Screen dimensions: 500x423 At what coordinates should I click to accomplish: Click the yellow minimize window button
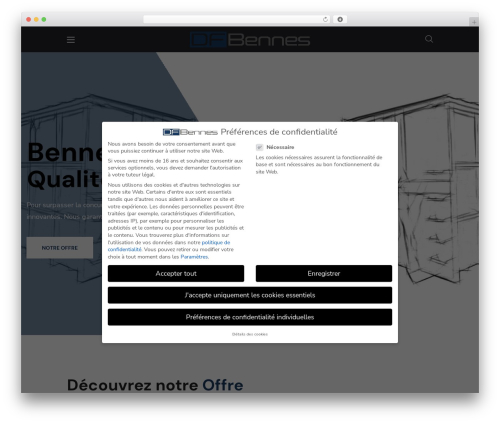[36, 20]
